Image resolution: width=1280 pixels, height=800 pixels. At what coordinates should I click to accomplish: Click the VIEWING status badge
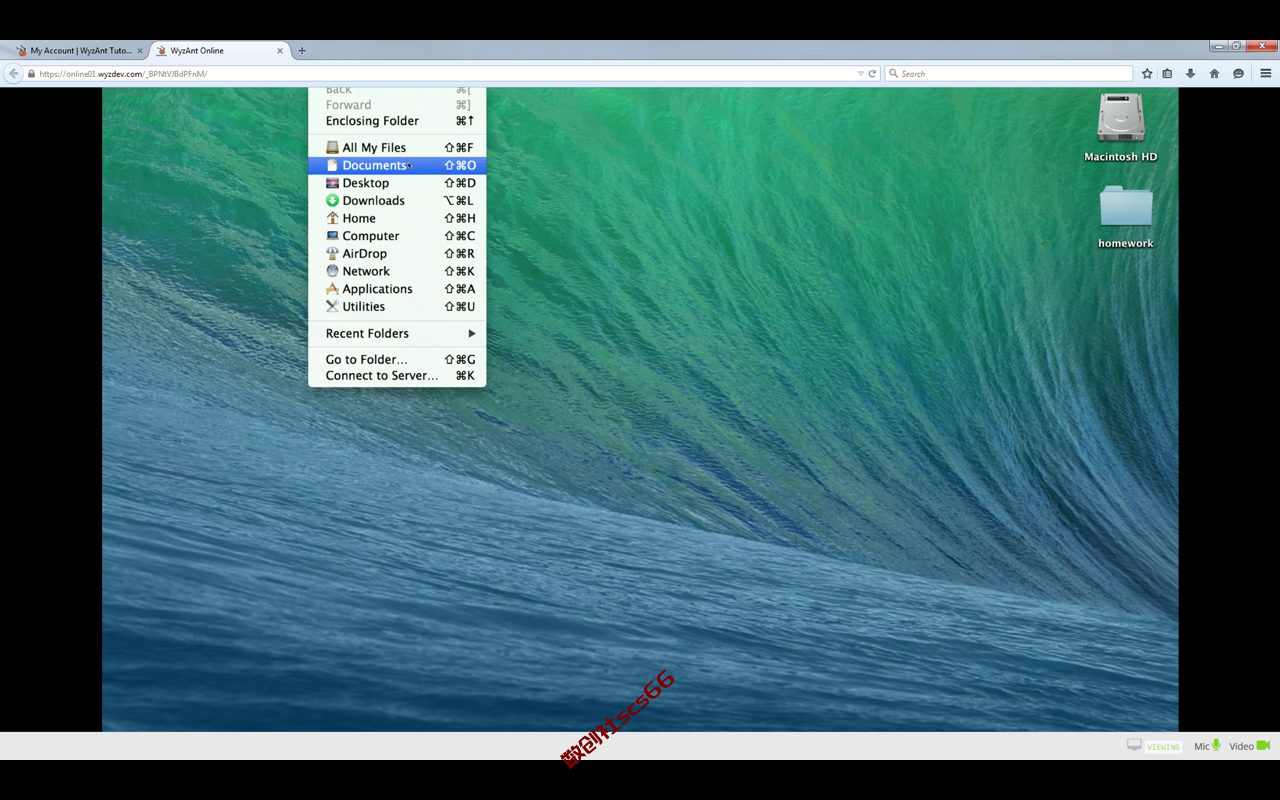1163,747
